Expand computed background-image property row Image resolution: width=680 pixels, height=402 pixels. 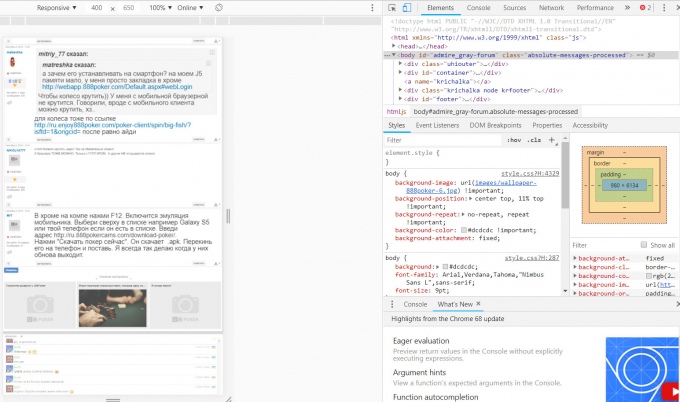tap(575, 284)
